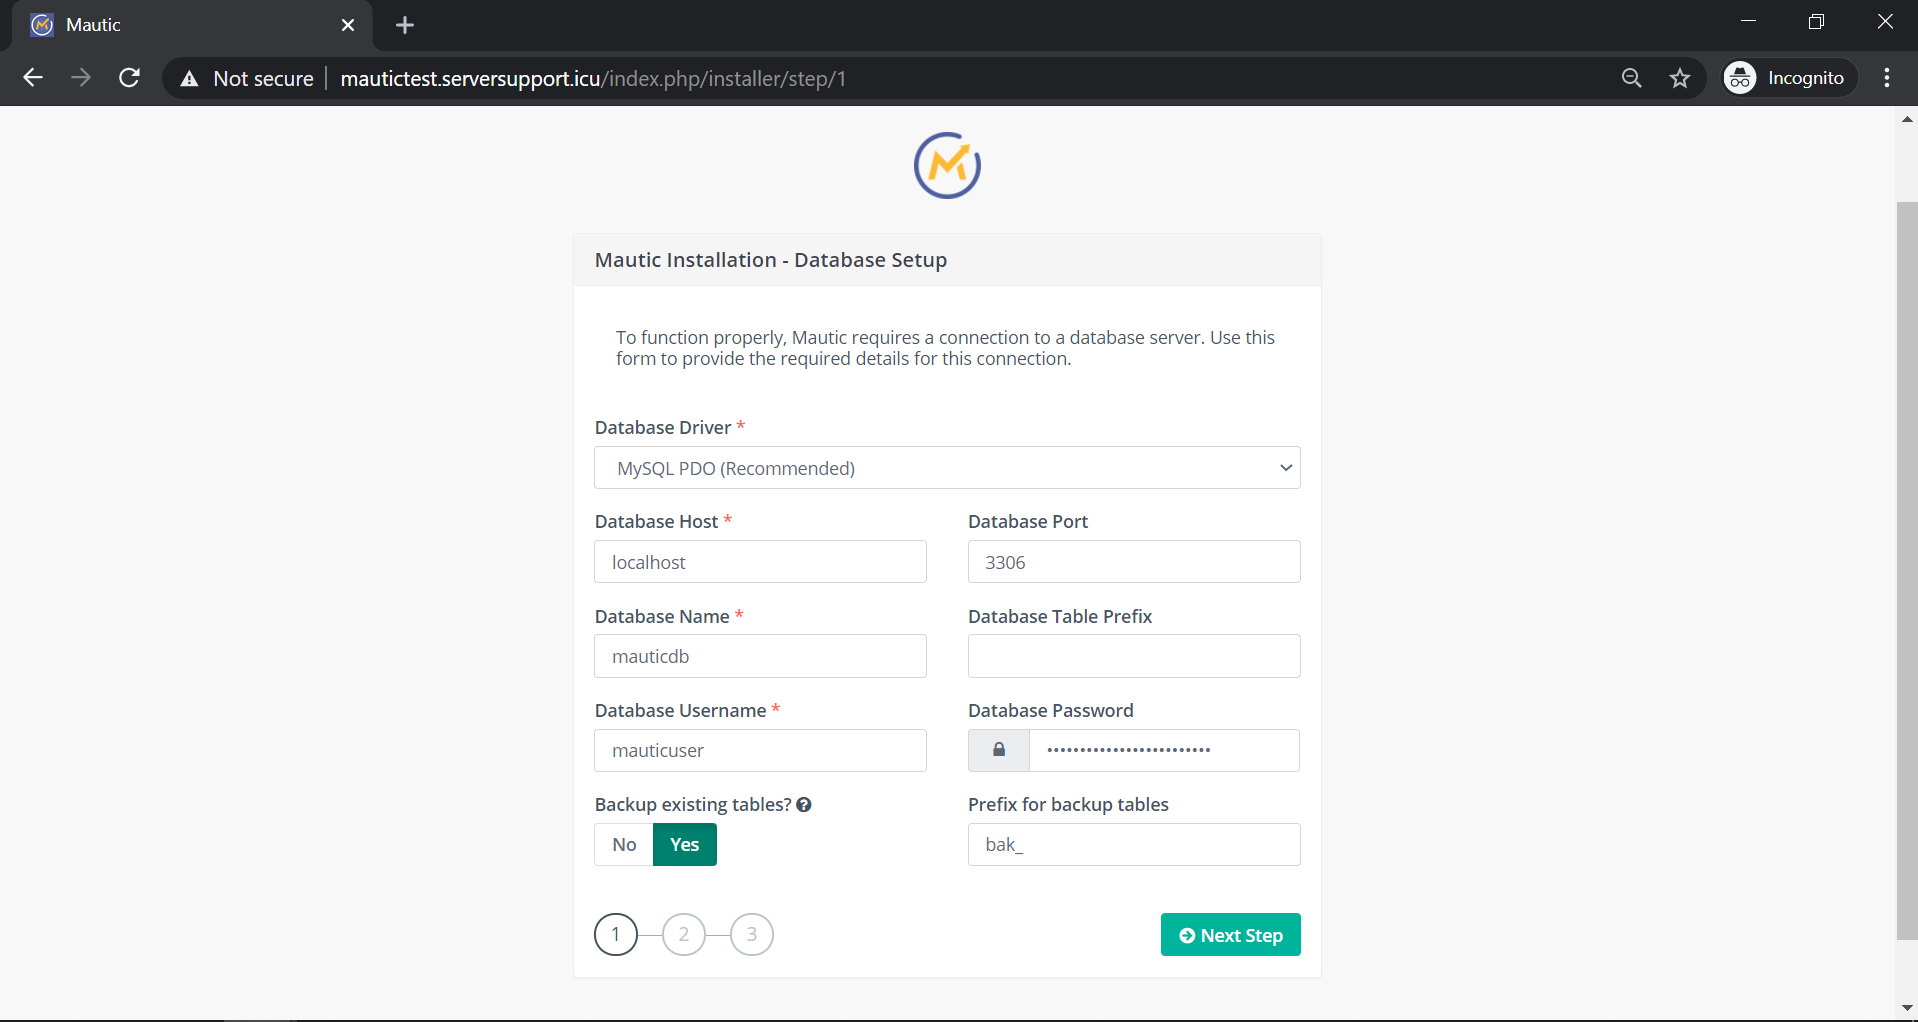The image size is (1918, 1022).
Task: Jump to installer step 3 circle
Action: tap(752, 934)
